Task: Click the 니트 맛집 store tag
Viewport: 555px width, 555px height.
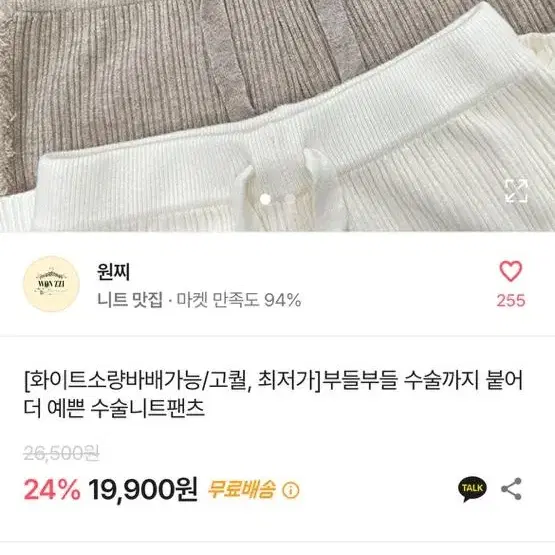Action: click(x=130, y=300)
